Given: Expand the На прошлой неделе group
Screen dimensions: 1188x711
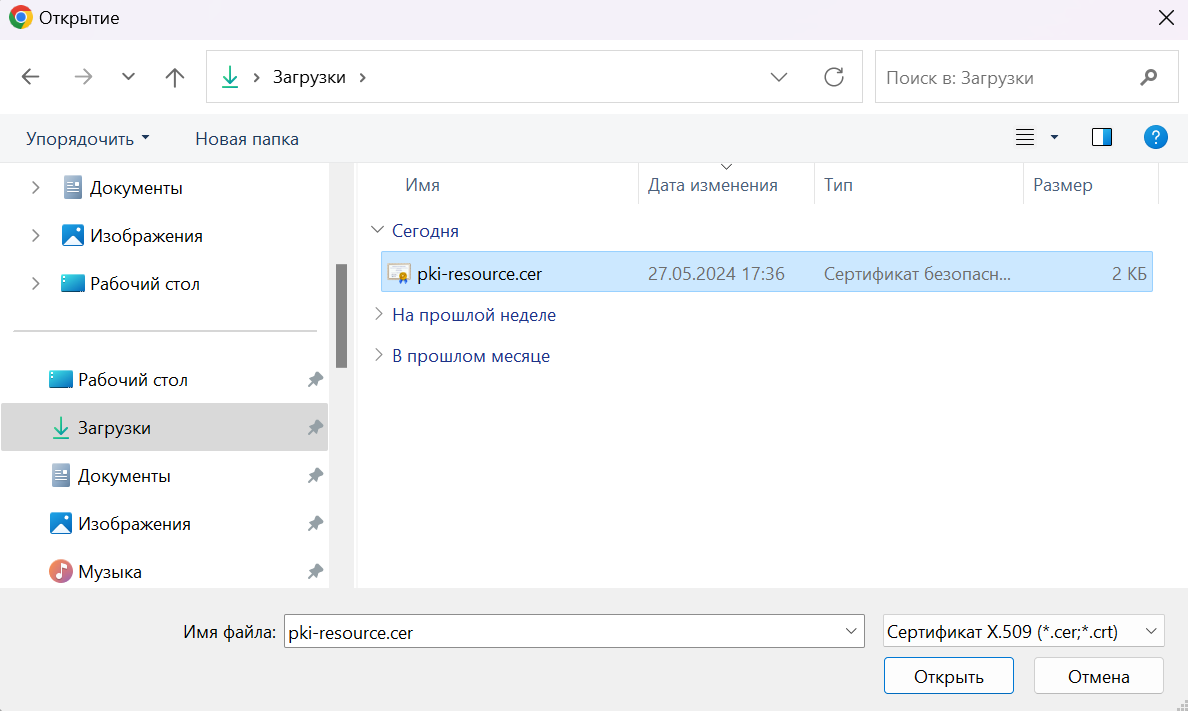Looking at the screenshot, I should click(378, 315).
